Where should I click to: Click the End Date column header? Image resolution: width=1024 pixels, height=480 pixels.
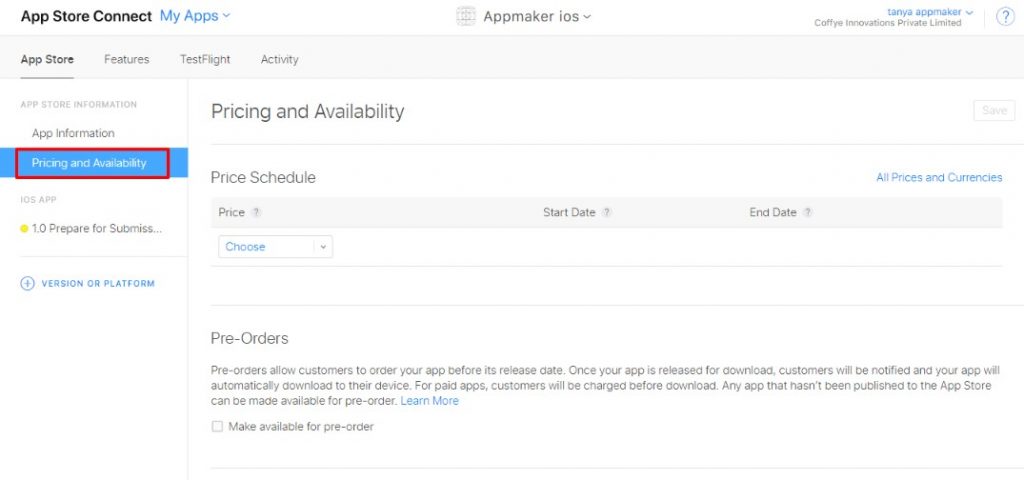point(773,212)
